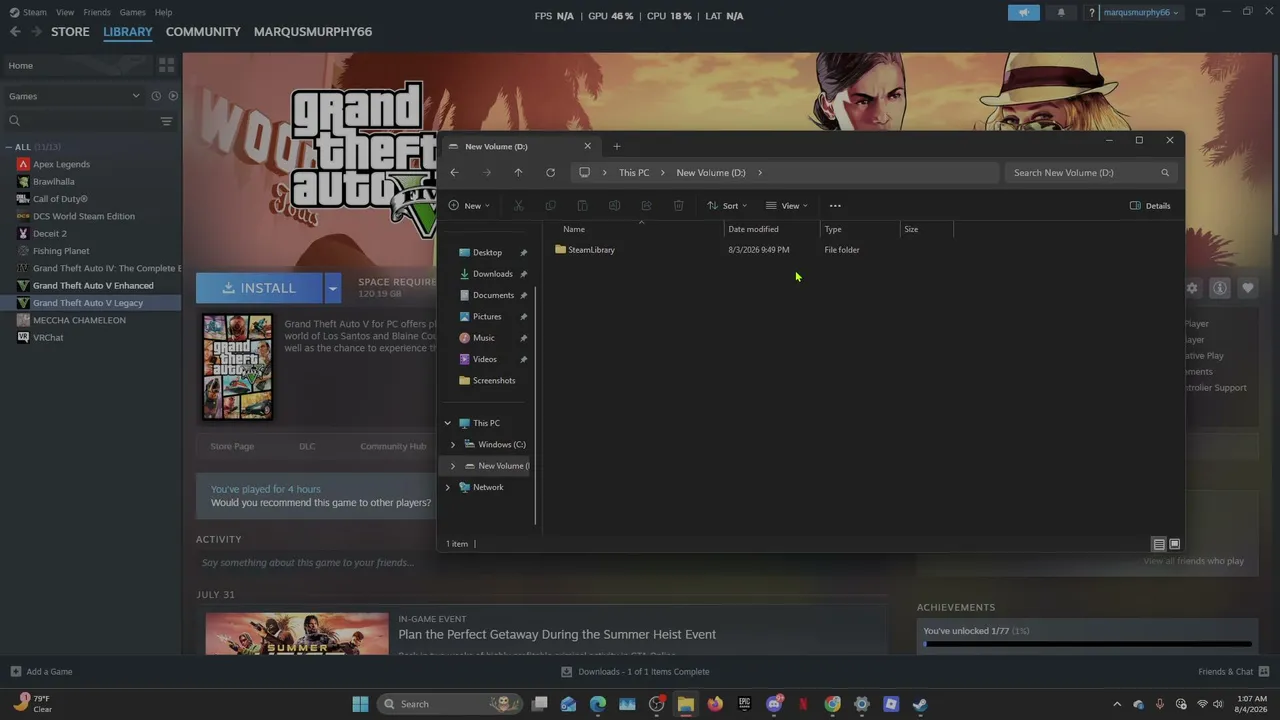Toggle Steam collections grid view icon
The width and height of the screenshot is (1280, 720).
(x=166, y=65)
